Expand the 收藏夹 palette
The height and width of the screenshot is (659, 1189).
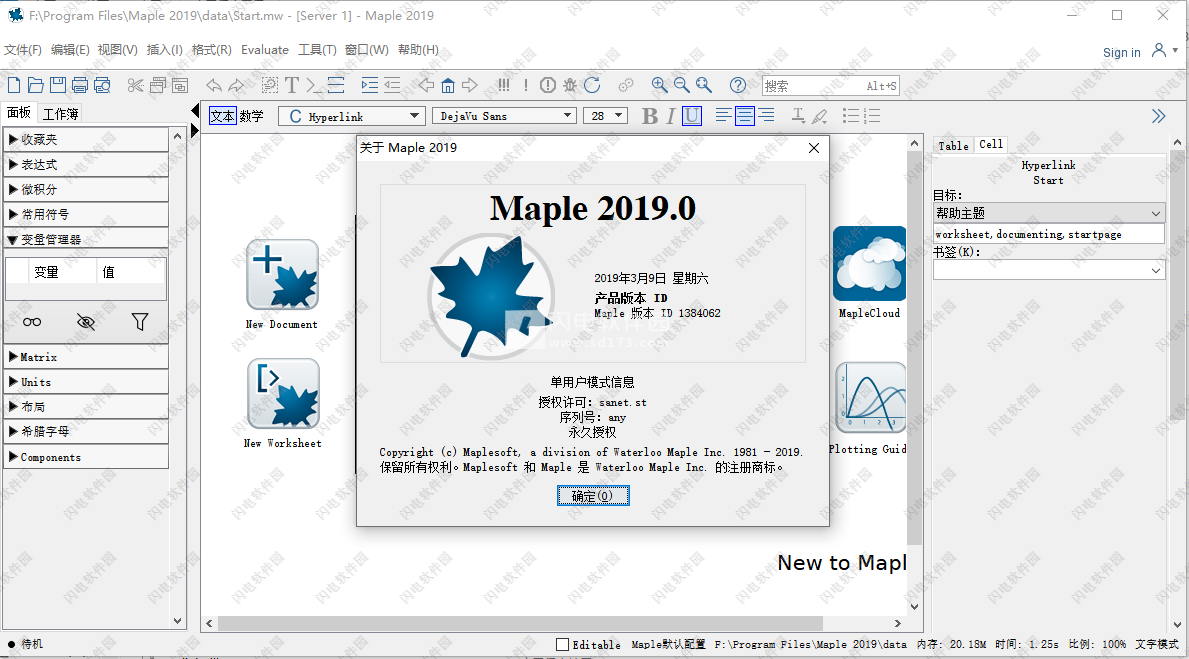coord(86,140)
